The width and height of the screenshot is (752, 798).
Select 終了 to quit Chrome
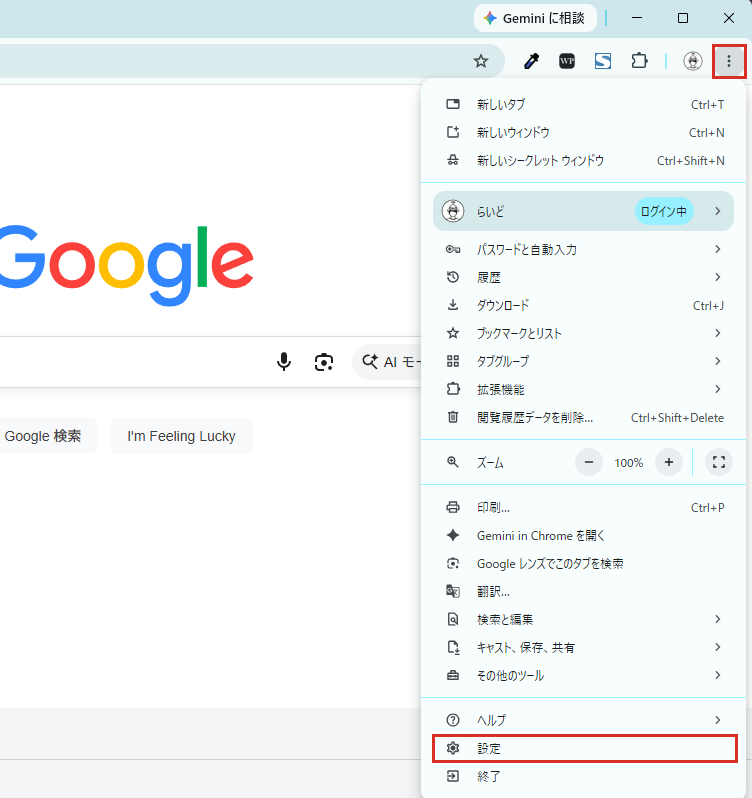pos(584,776)
